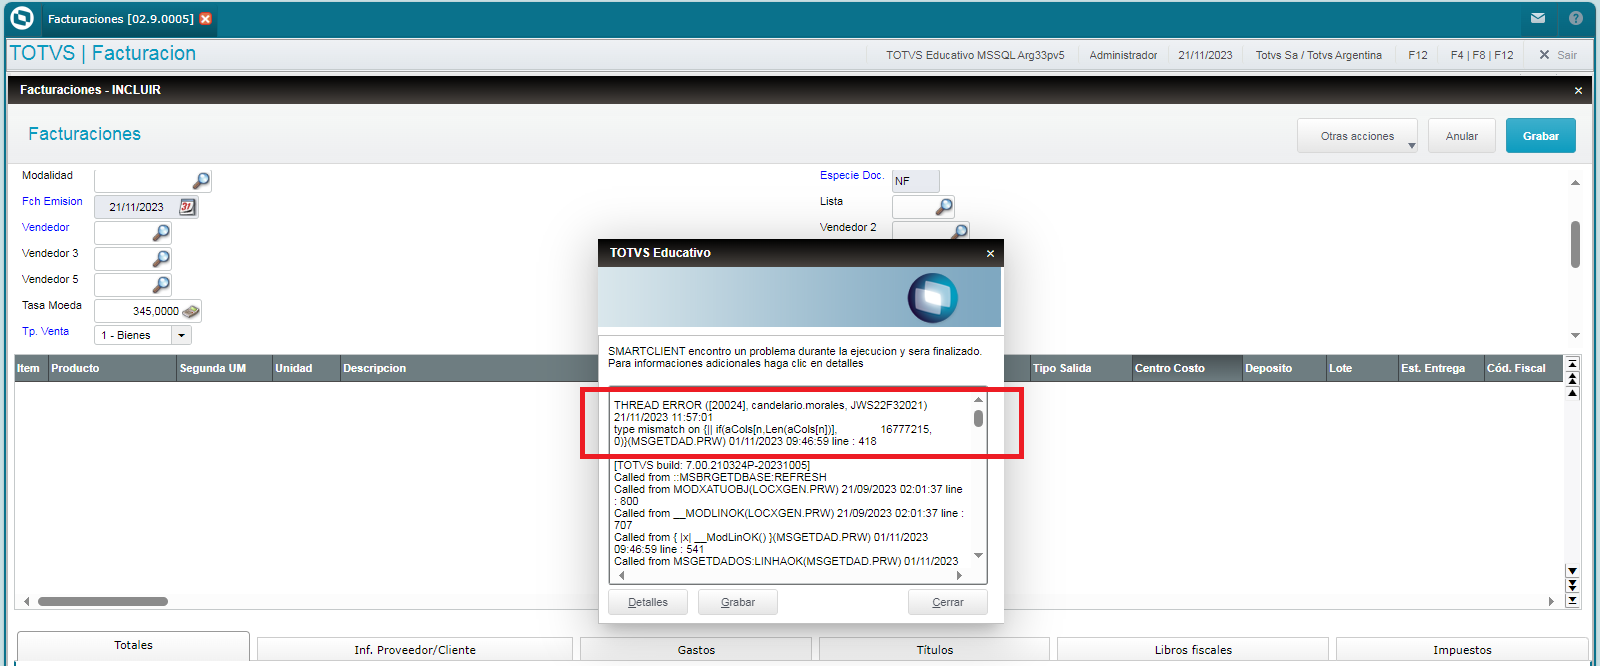Jump to first grid row arrow
This screenshot has height=666, width=1600.
click(x=1572, y=365)
